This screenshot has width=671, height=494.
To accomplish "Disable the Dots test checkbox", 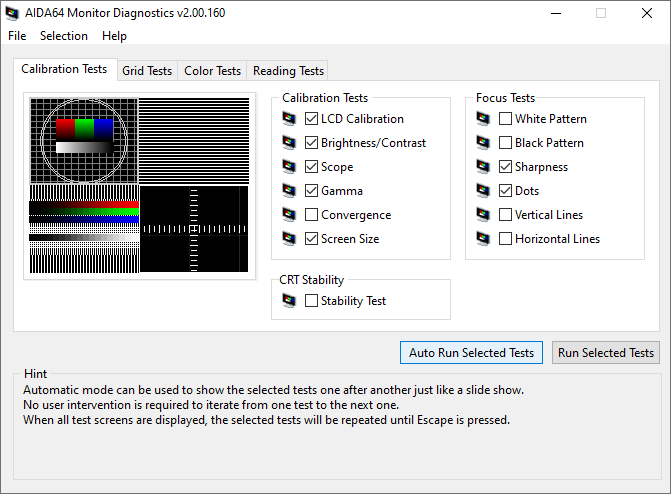I will coord(505,190).
